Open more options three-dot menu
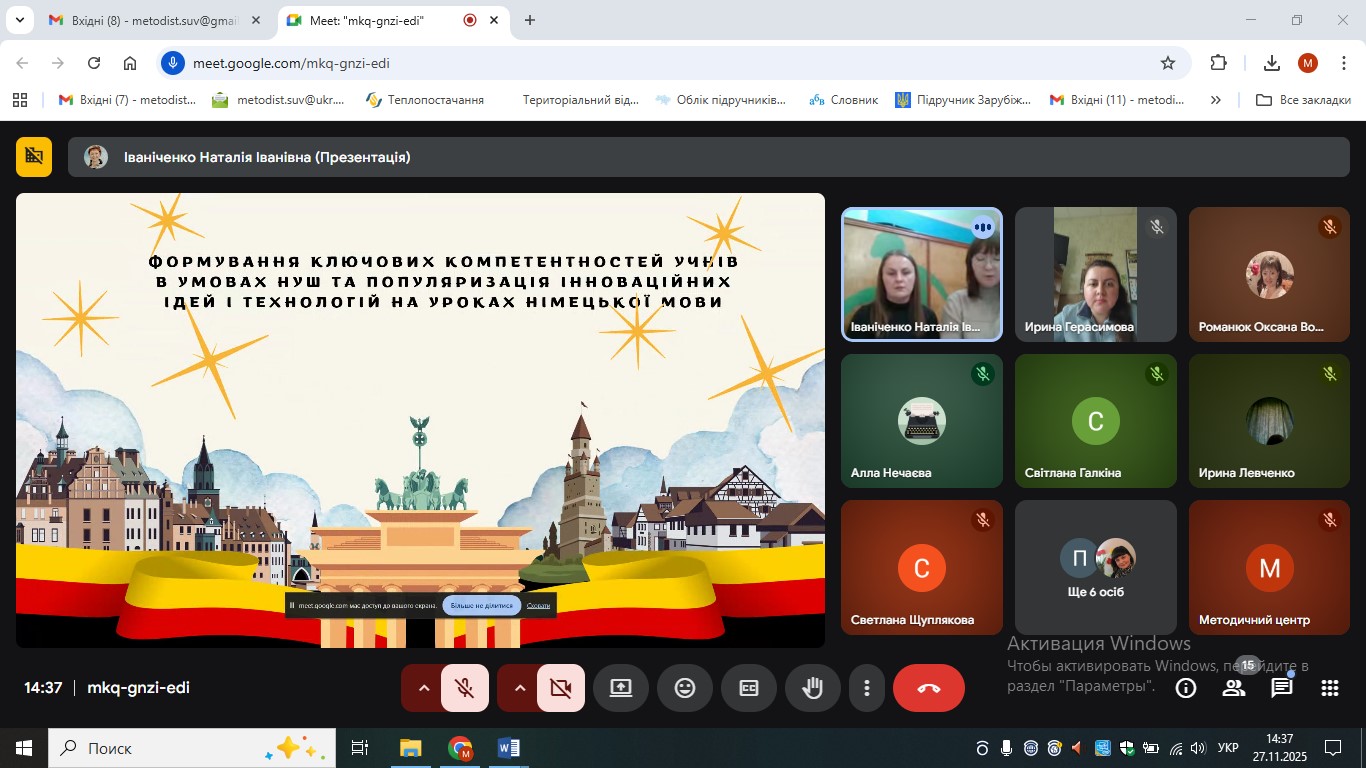1366x768 pixels. tap(867, 688)
